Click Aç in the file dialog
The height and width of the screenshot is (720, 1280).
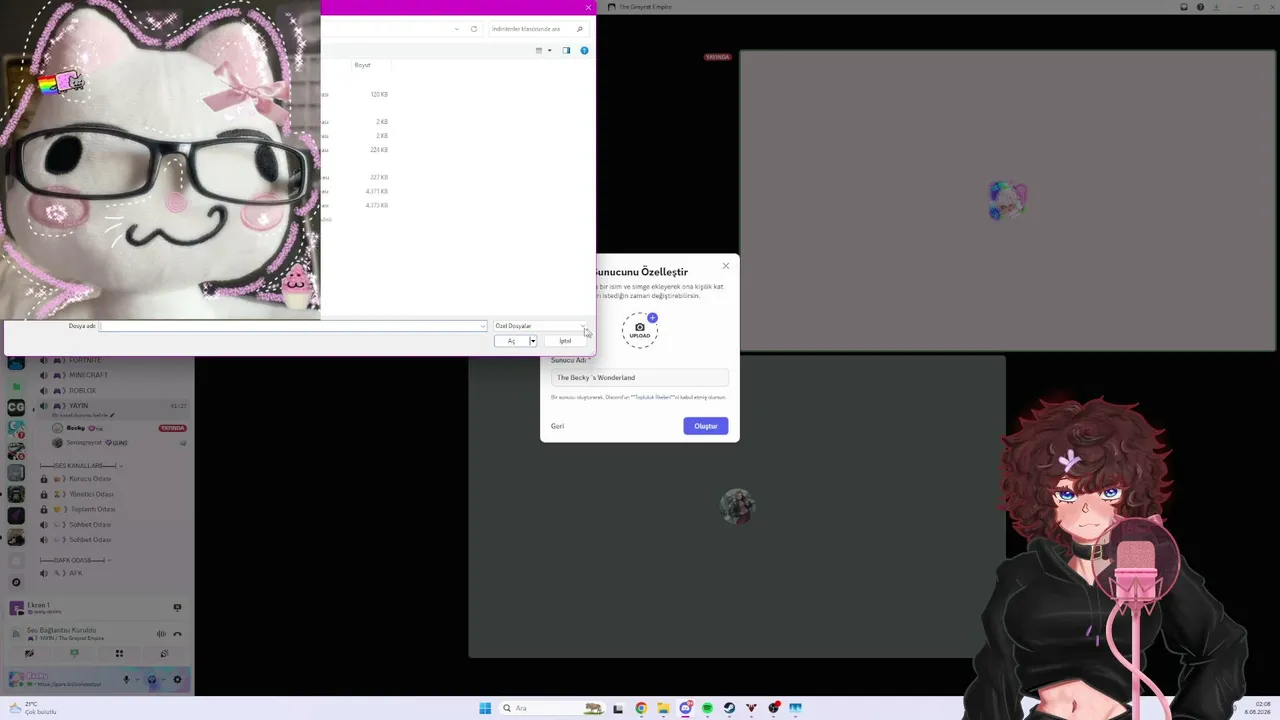(511, 341)
